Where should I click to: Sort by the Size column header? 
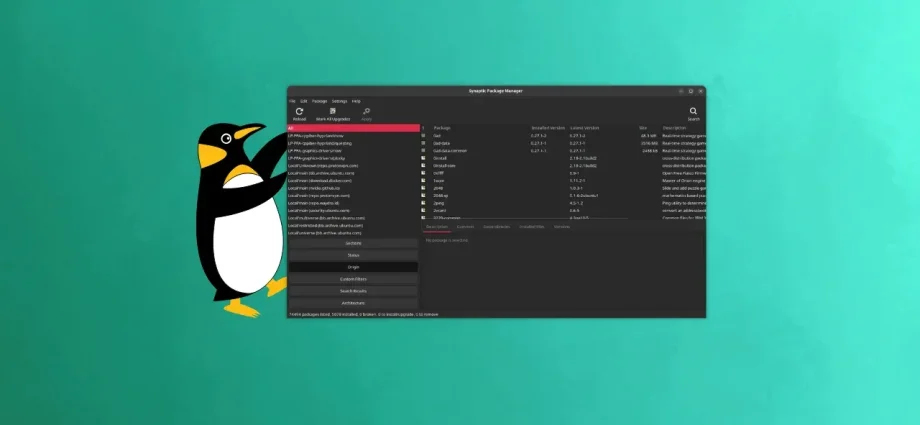643,128
